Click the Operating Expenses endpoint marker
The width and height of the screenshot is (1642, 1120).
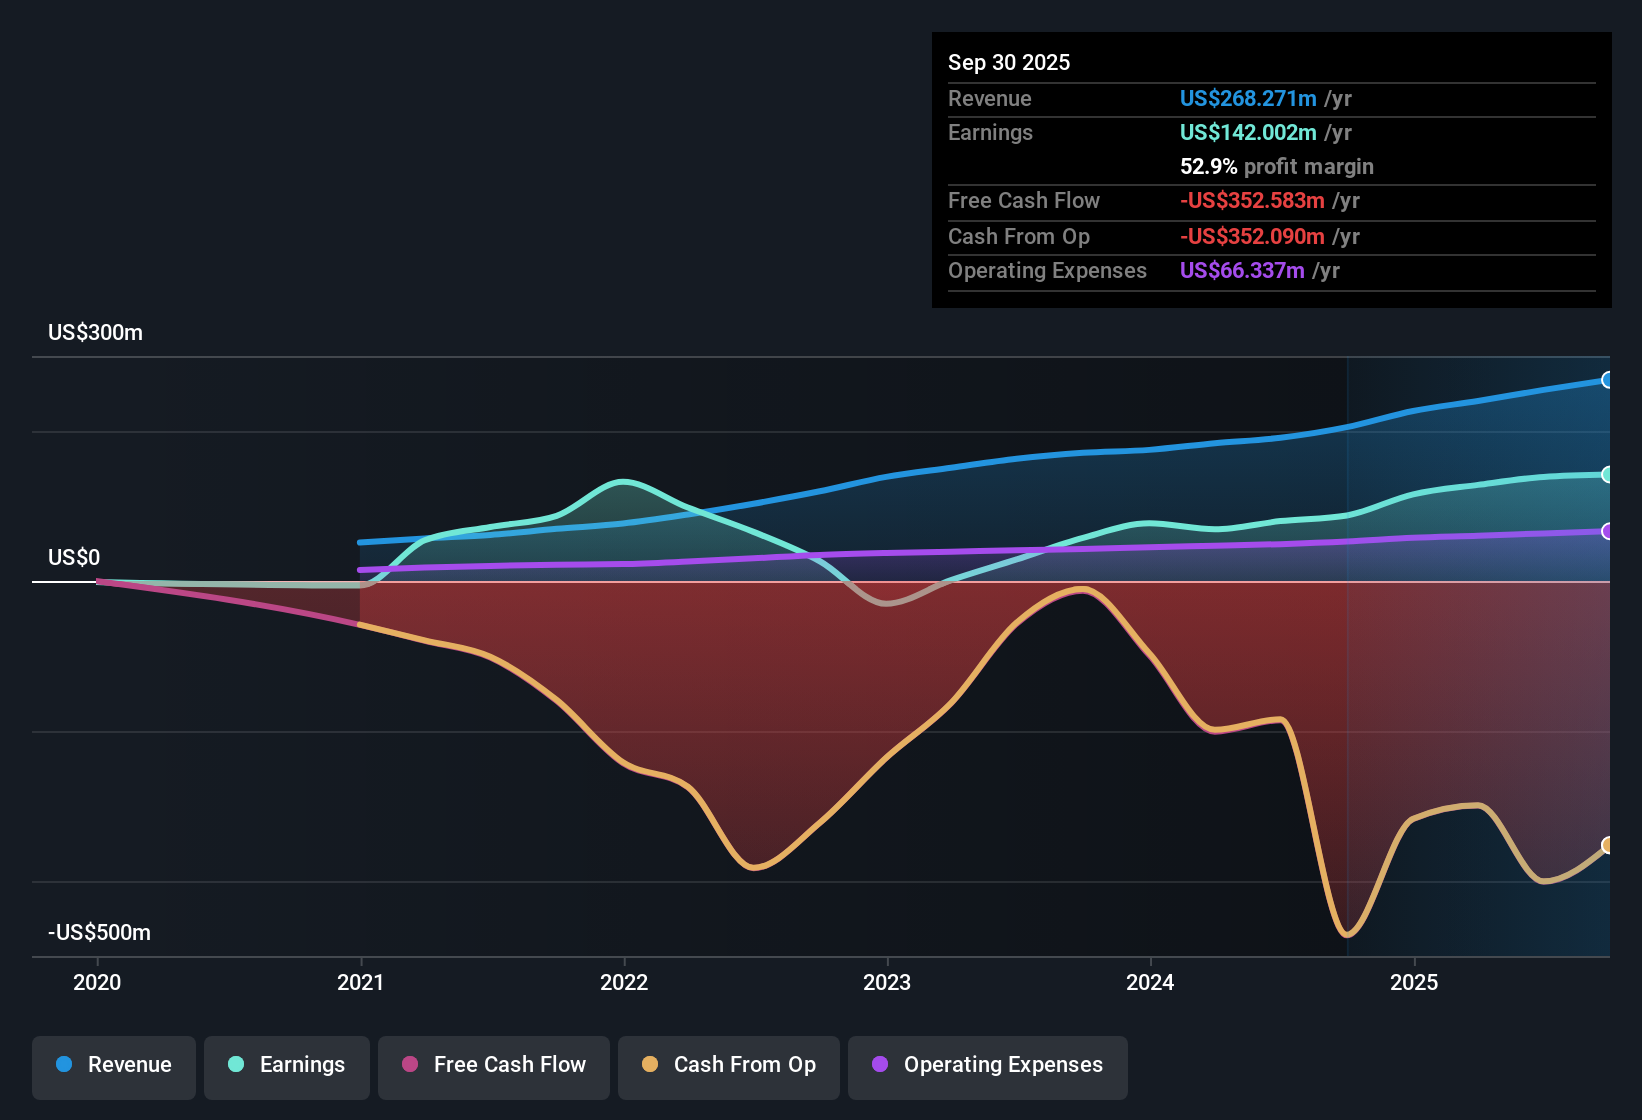click(x=1608, y=532)
